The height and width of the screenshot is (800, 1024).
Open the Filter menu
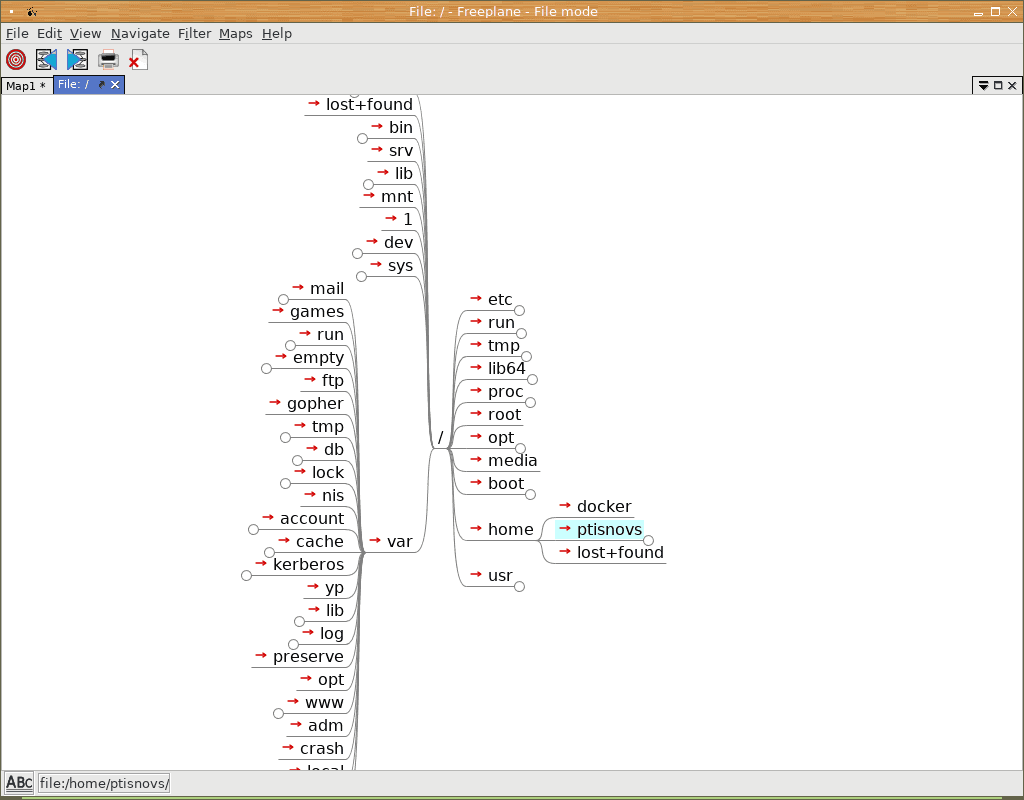coord(194,33)
